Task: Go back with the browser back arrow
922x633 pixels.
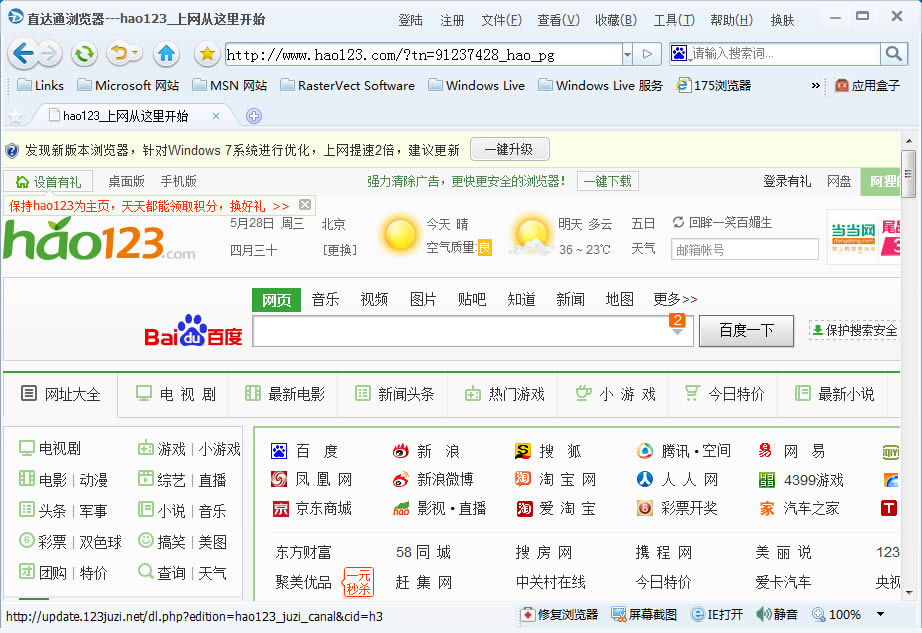Action: 22,54
